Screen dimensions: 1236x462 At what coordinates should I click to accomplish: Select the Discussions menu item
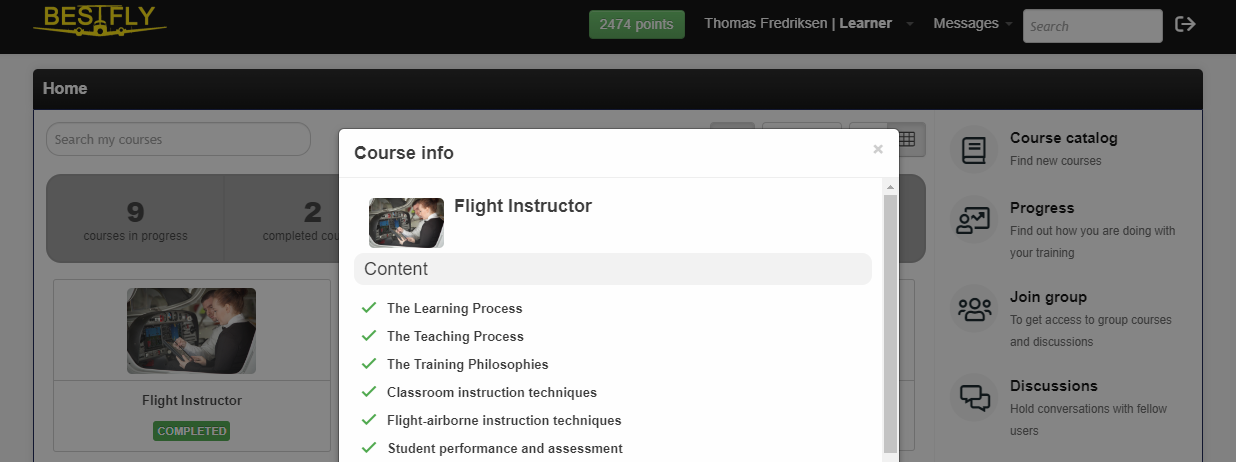tap(1053, 386)
